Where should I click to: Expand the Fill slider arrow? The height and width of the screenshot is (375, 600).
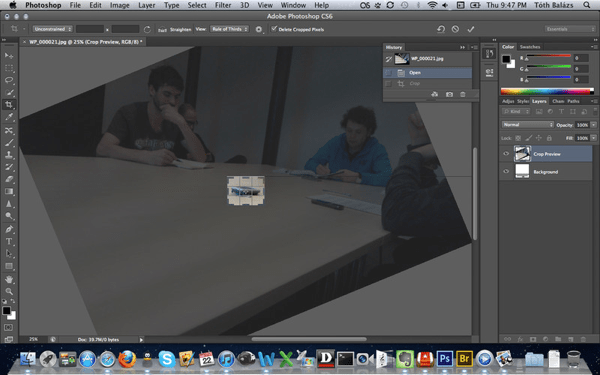pos(593,138)
